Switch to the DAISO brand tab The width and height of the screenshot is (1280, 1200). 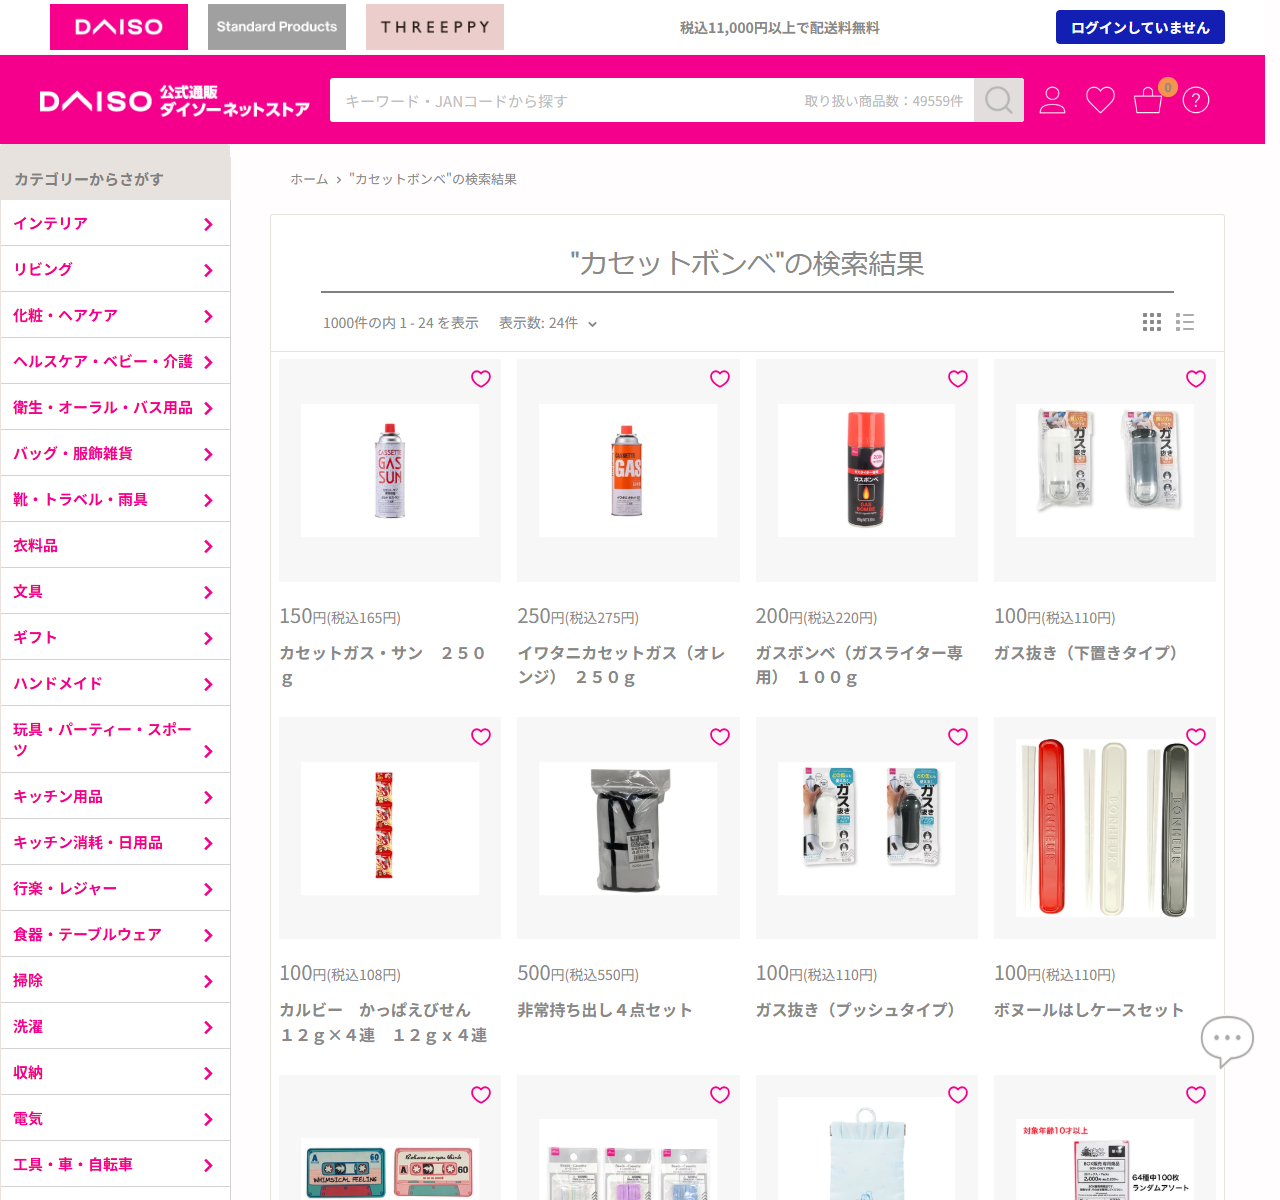click(x=119, y=27)
